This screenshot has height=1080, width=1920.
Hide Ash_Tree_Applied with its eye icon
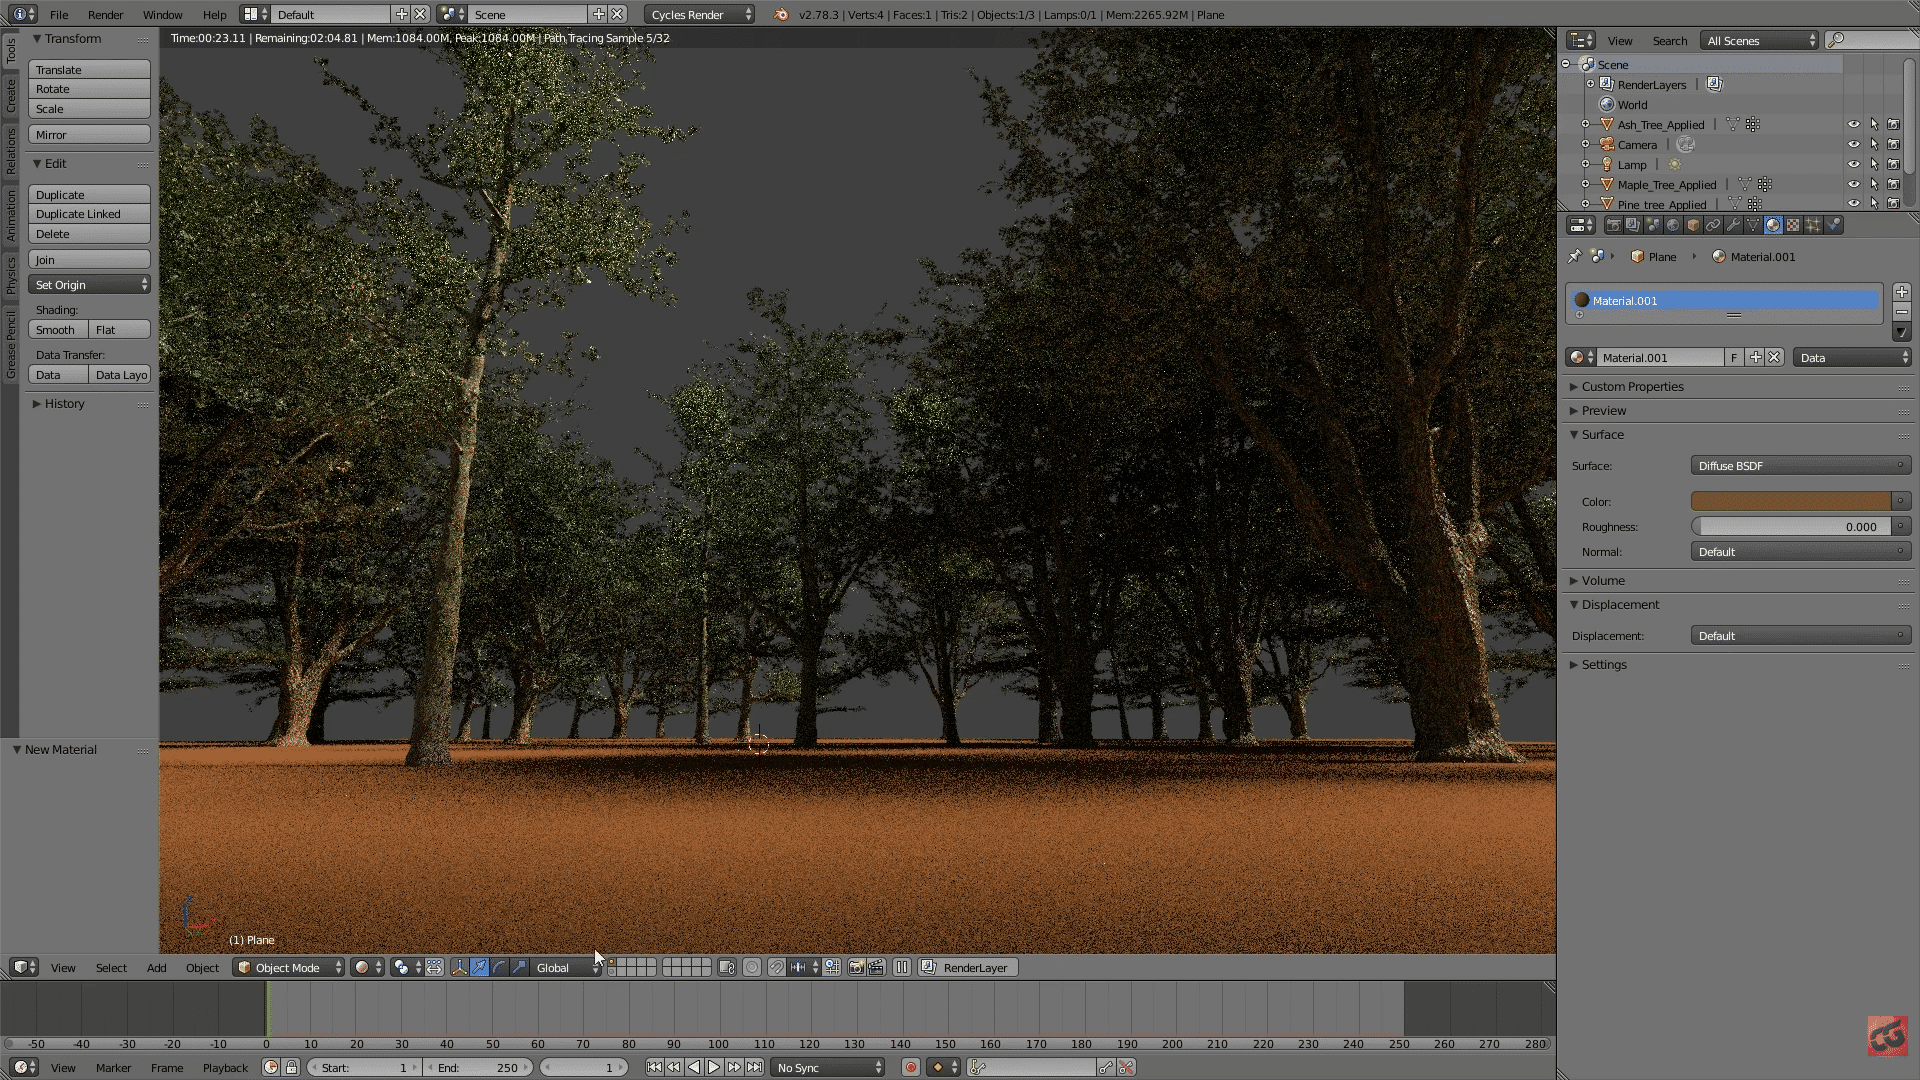point(1853,125)
